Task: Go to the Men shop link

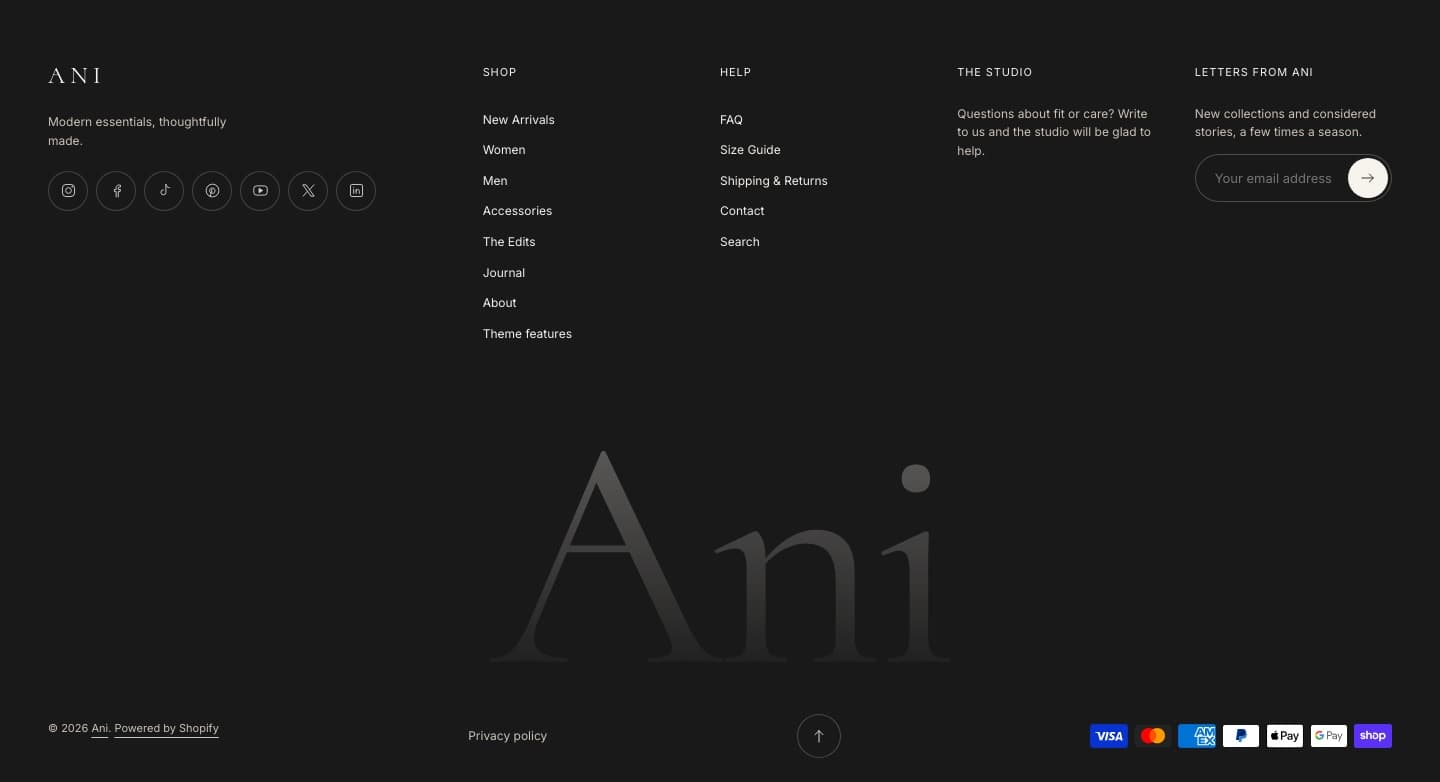Action: pos(495,181)
